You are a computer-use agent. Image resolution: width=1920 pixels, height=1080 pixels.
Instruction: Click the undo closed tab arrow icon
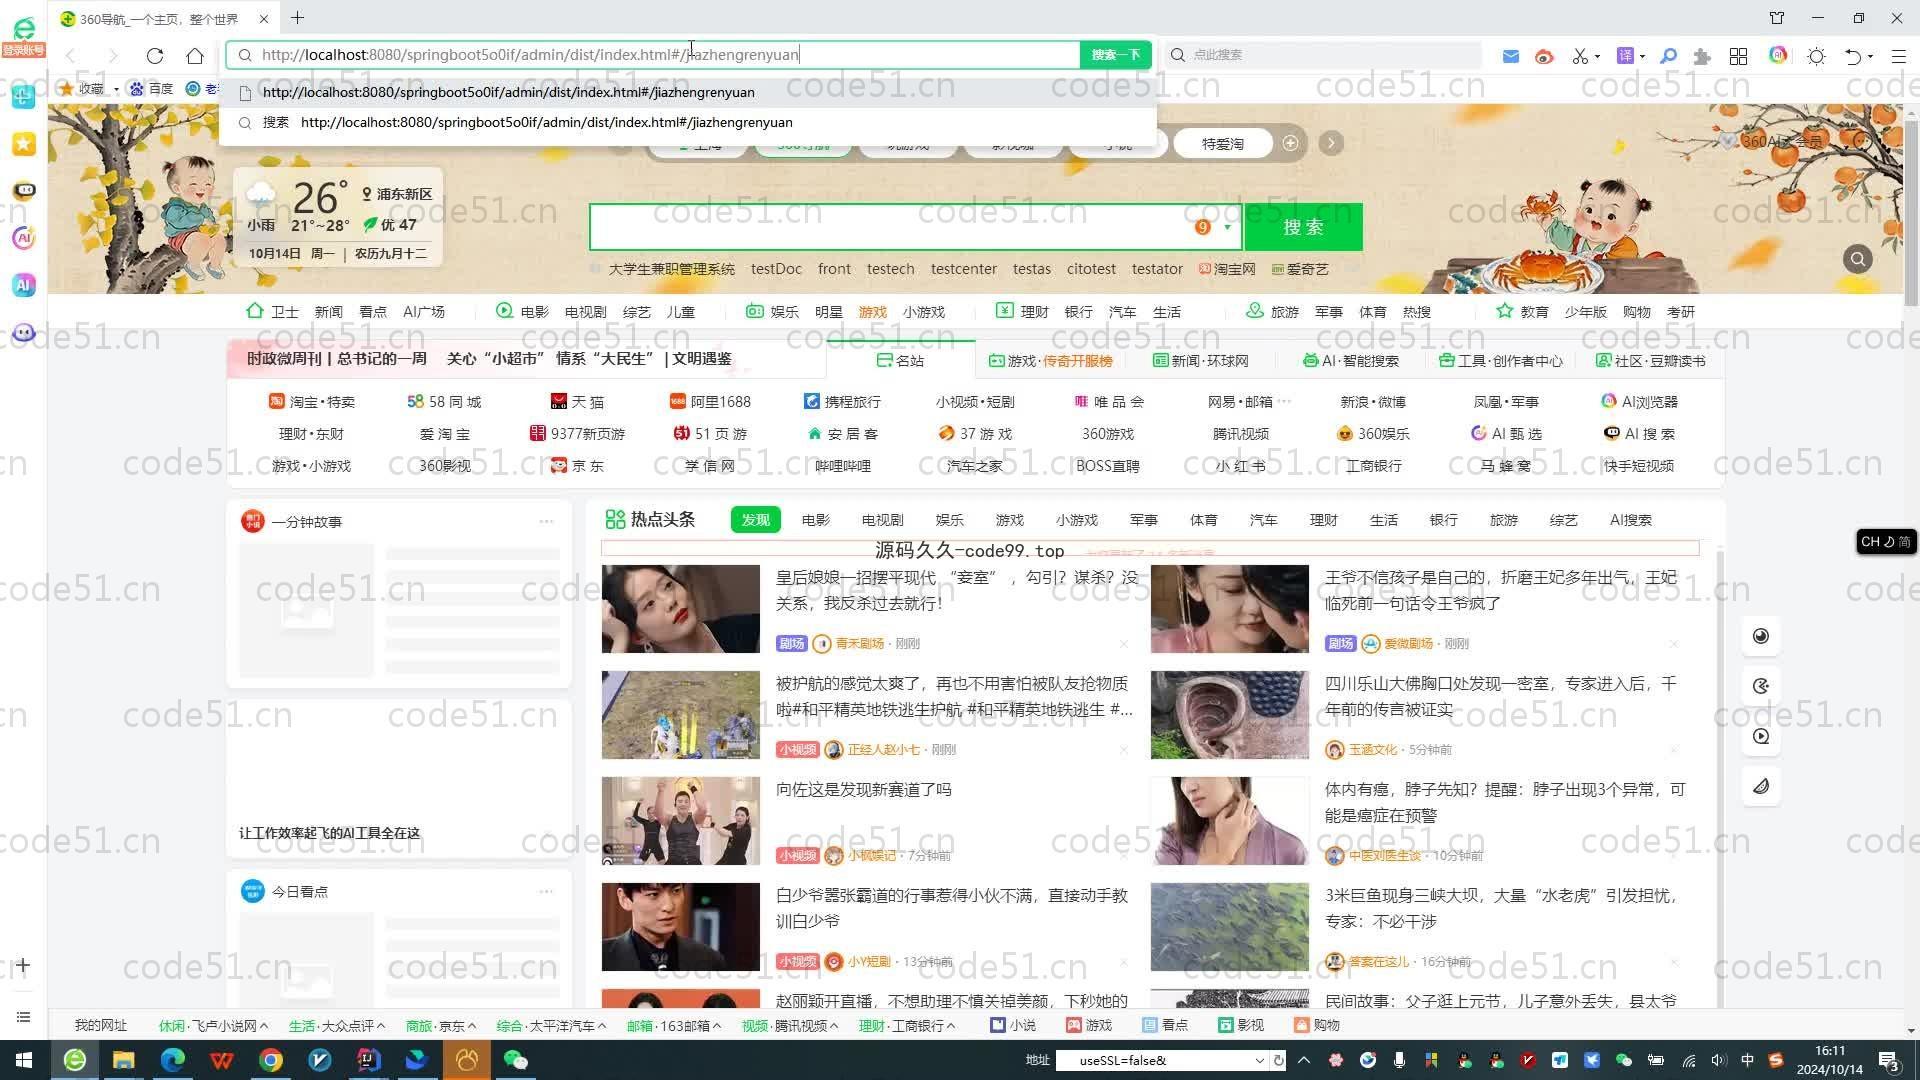click(1852, 56)
